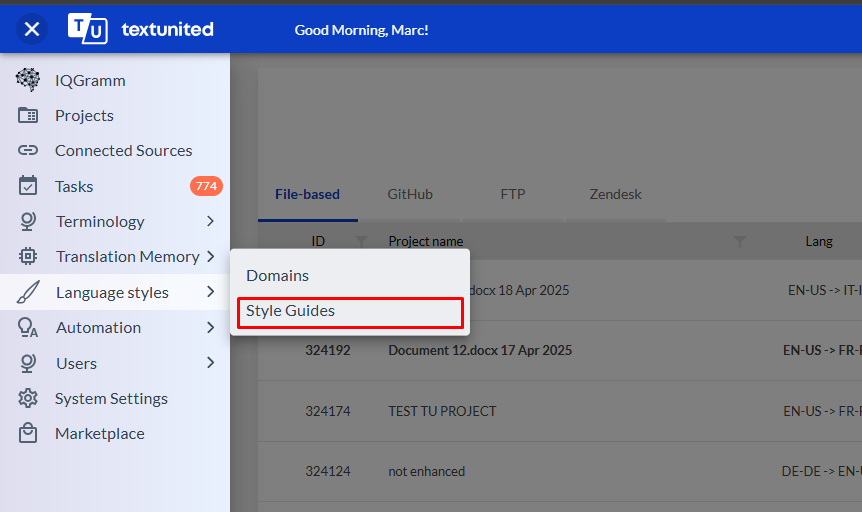This screenshot has width=862, height=512.
Task: Click the Tasks calendar icon
Action: 27,186
